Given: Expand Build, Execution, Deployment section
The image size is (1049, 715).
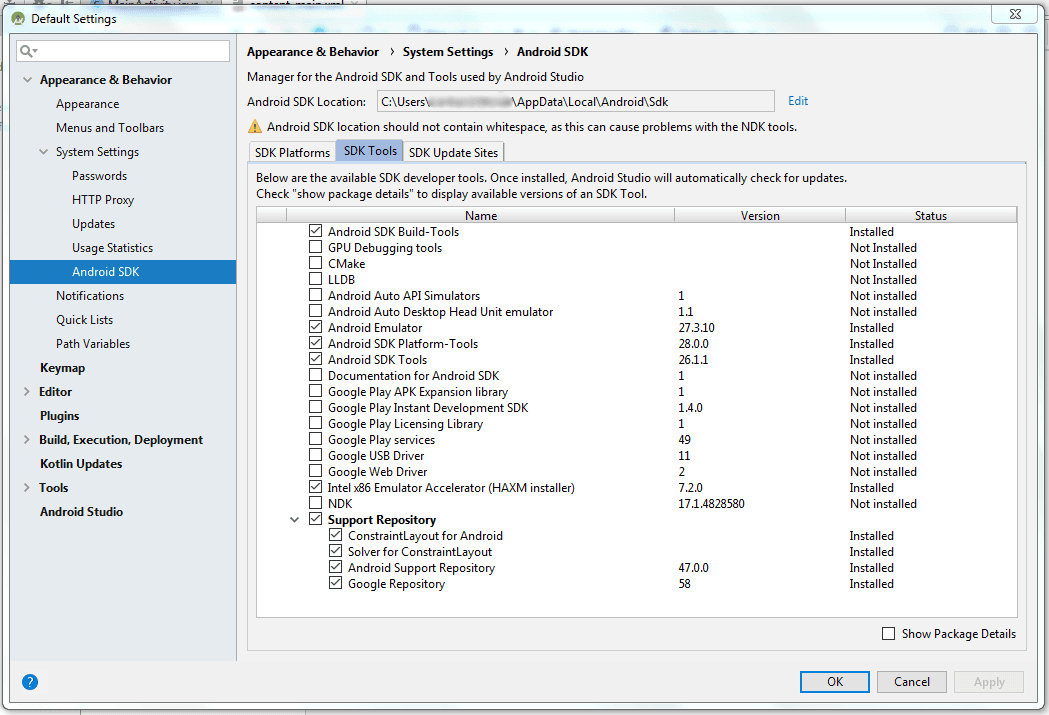Looking at the screenshot, I should (x=27, y=439).
